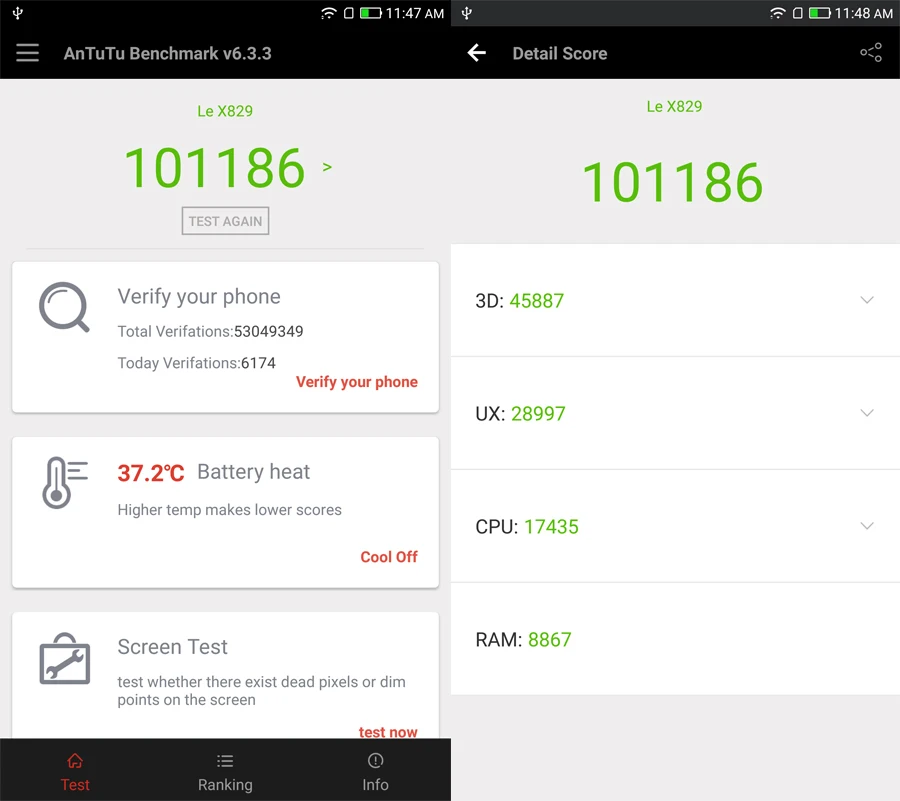
Task: Tap the 11:48 AM clock
Action: click(x=863, y=13)
